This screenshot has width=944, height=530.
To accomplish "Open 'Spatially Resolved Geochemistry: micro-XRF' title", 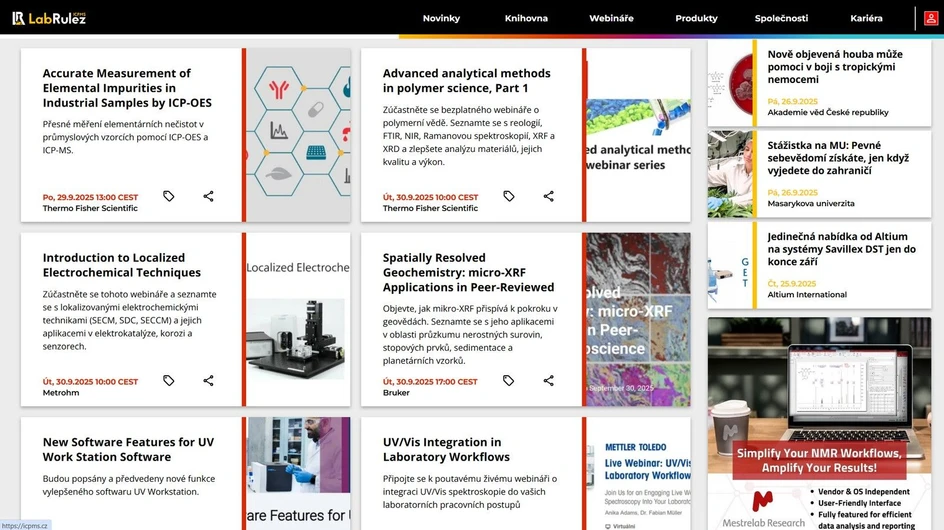I will pyautogui.click(x=468, y=272).
